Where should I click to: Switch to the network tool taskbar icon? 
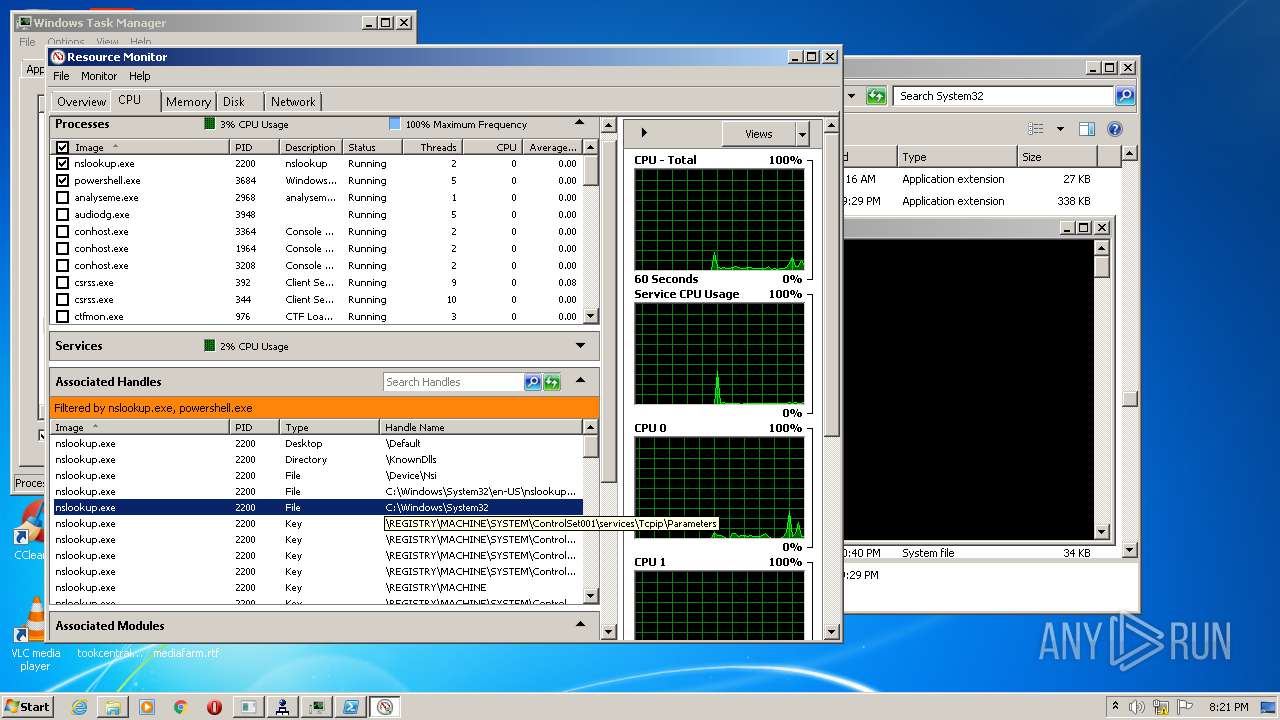click(x=282, y=707)
